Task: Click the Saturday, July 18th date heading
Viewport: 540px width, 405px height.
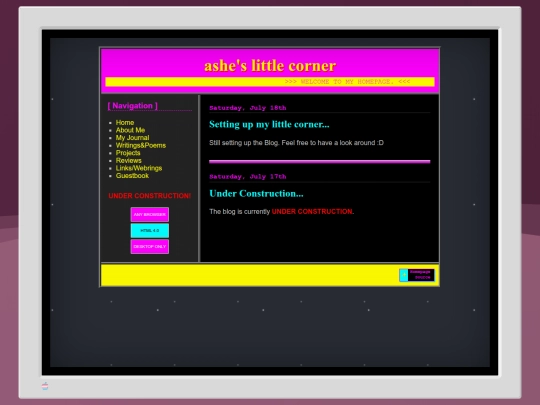Action: pos(248,108)
